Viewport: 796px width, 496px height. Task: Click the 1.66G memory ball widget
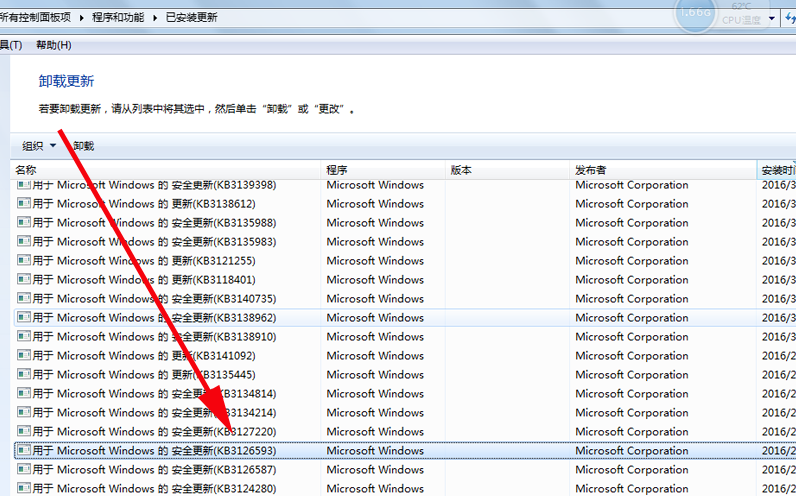[x=694, y=12]
